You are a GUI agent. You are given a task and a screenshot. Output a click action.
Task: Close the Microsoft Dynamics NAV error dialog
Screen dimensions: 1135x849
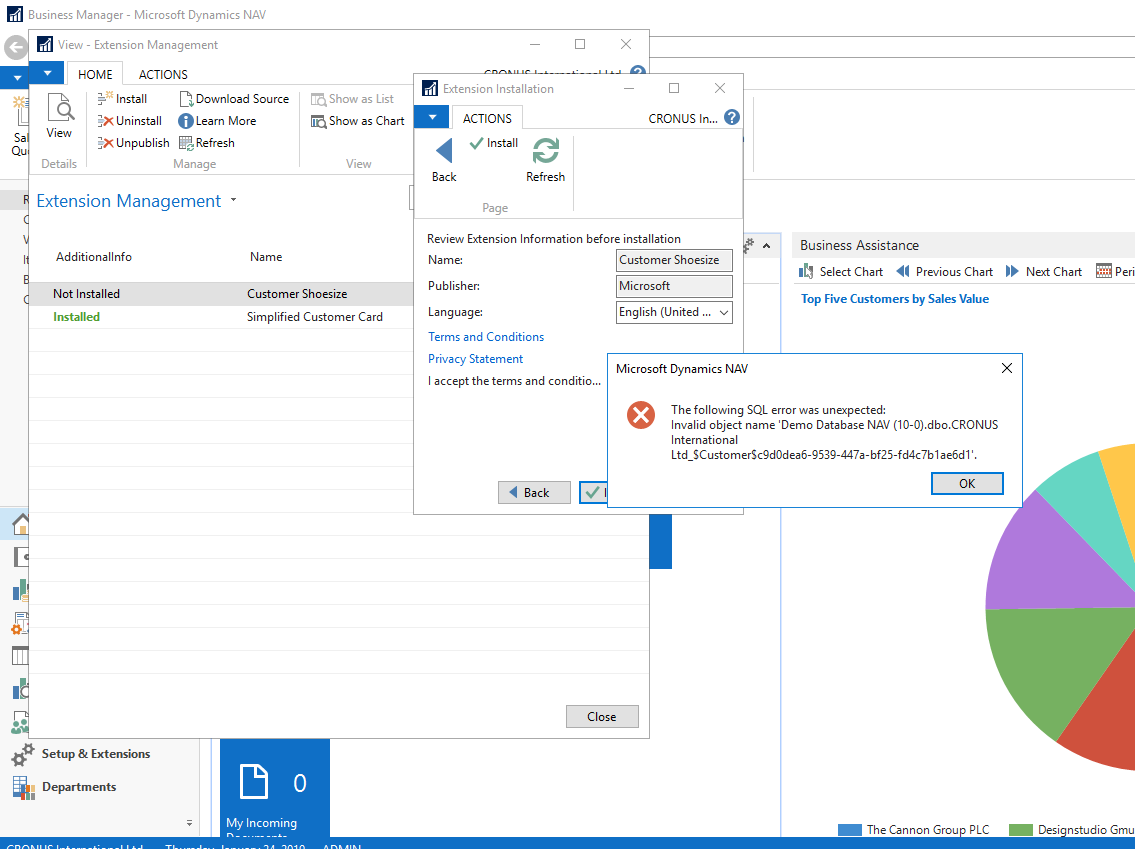tap(1006, 368)
